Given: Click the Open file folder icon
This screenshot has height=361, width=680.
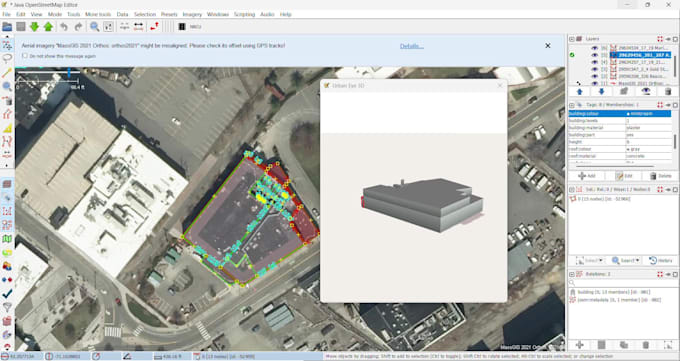Looking at the screenshot, I should pyautogui.click(x=7, y=26).
